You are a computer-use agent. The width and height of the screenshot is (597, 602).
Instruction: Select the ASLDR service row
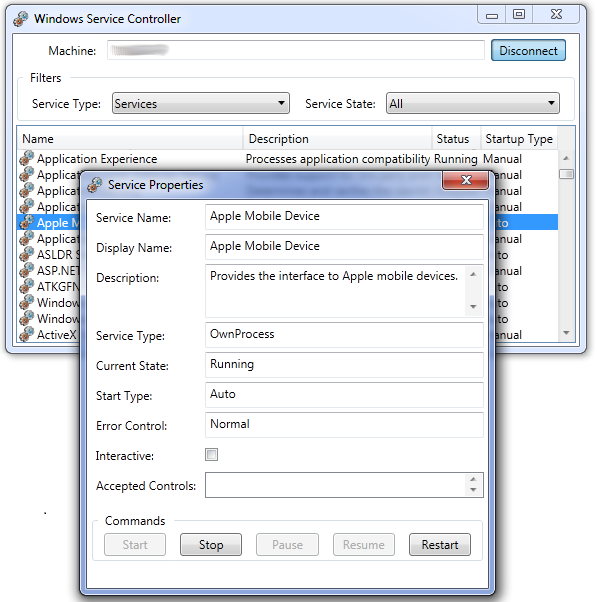(x=49, y=255)
